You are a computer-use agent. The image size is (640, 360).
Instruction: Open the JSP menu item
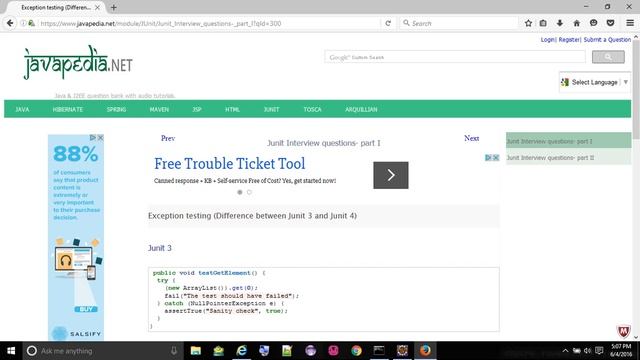197,109
